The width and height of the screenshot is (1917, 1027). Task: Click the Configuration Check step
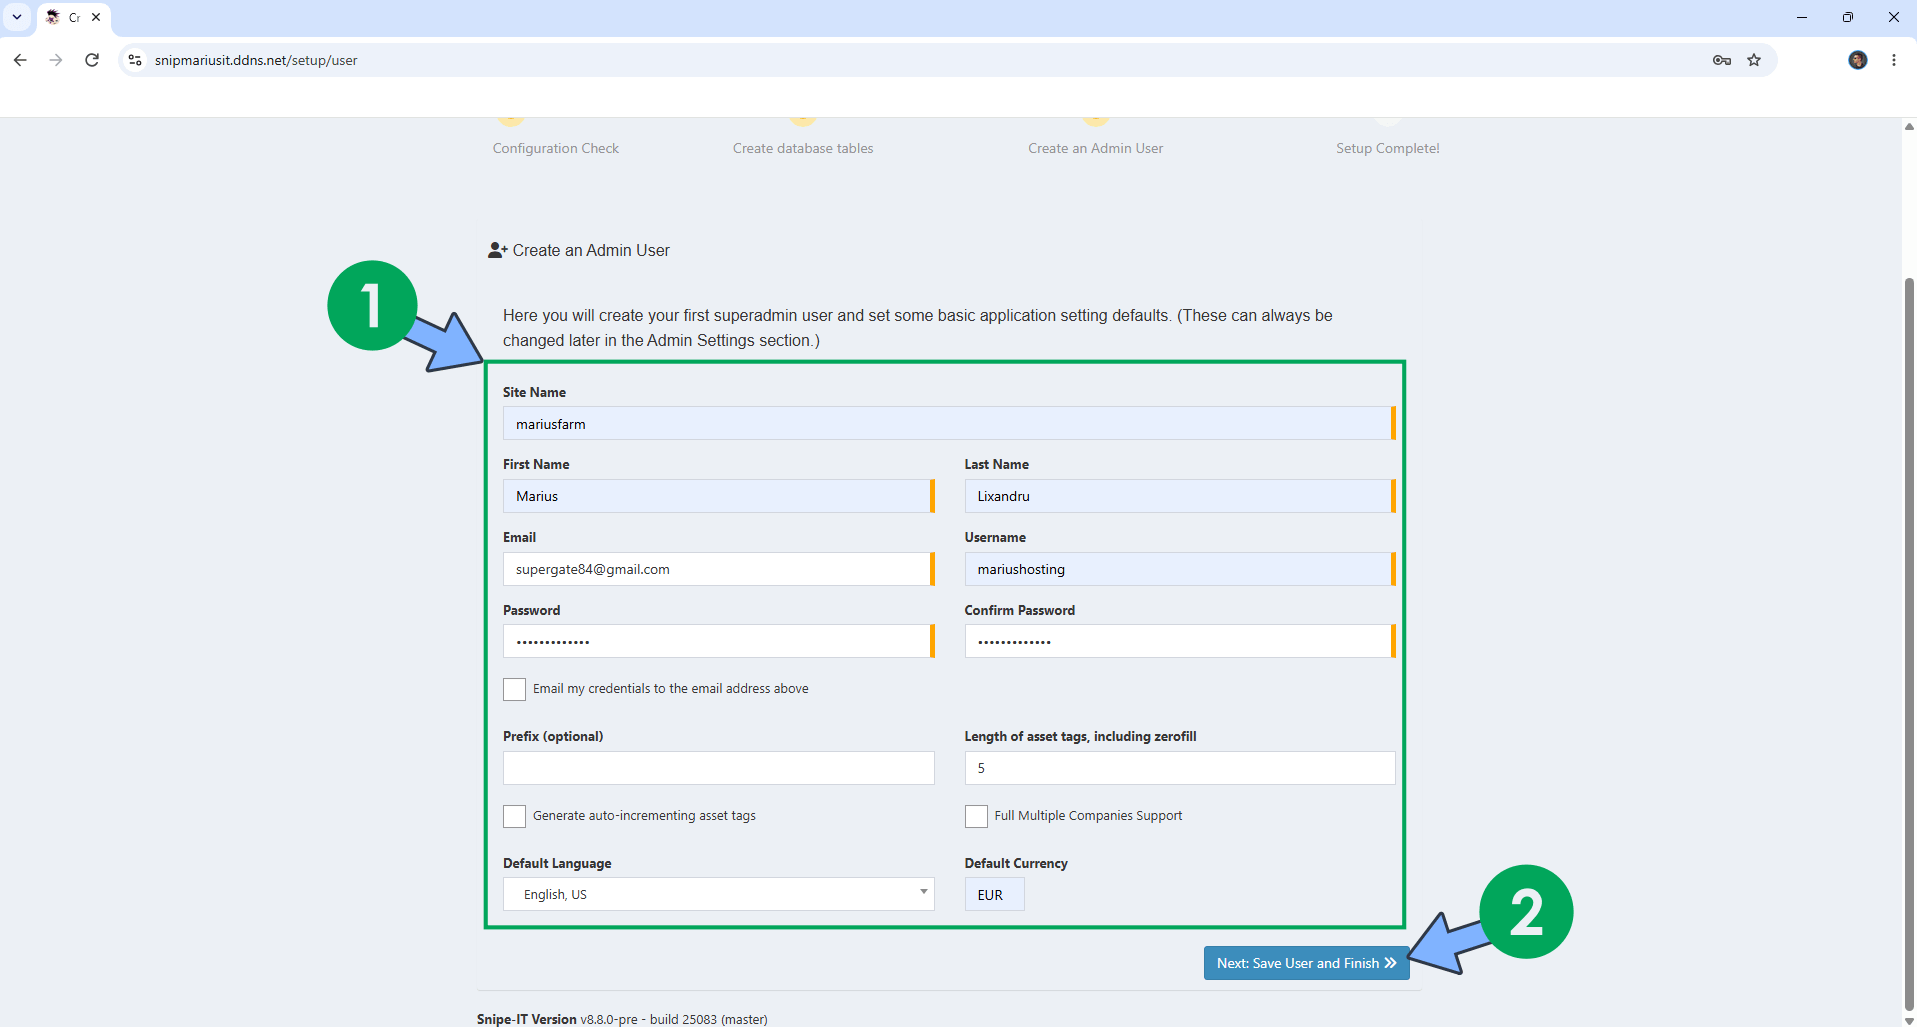click(556, 148)
